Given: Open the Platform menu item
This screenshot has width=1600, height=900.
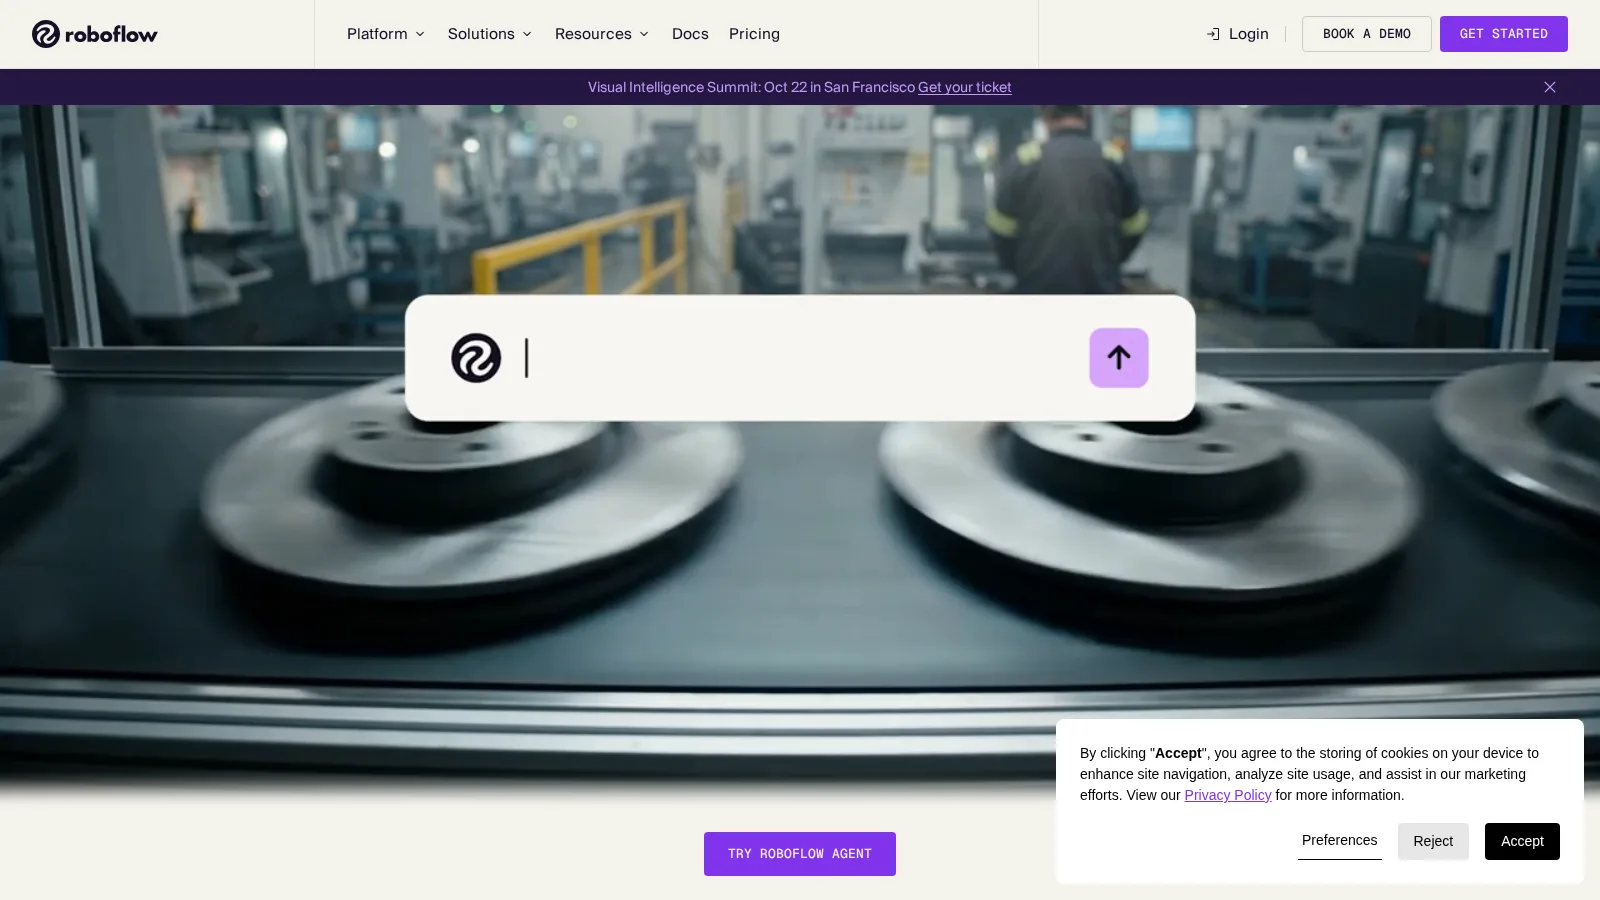Looking at the screenshot, I should pos(386,34).
